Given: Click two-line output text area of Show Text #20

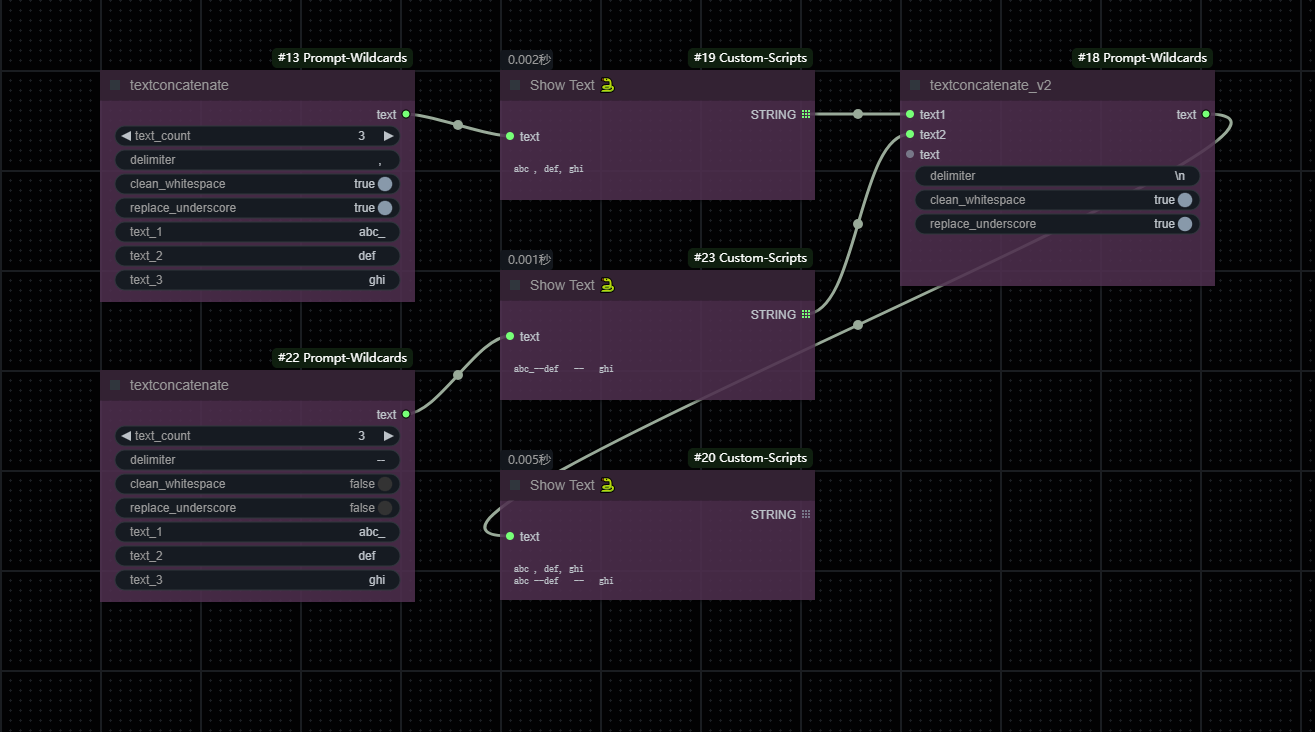Looking at the screenshot, I should pyautogui.click(x=657, y=575).
